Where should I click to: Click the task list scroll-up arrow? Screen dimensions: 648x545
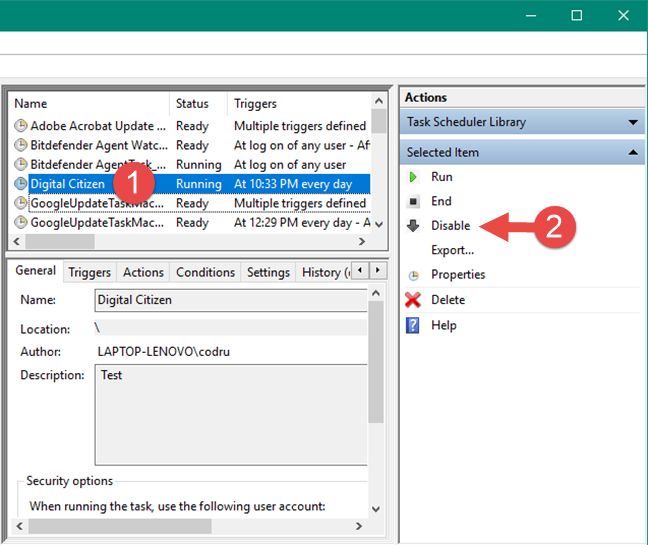click(x=378, y=101)
